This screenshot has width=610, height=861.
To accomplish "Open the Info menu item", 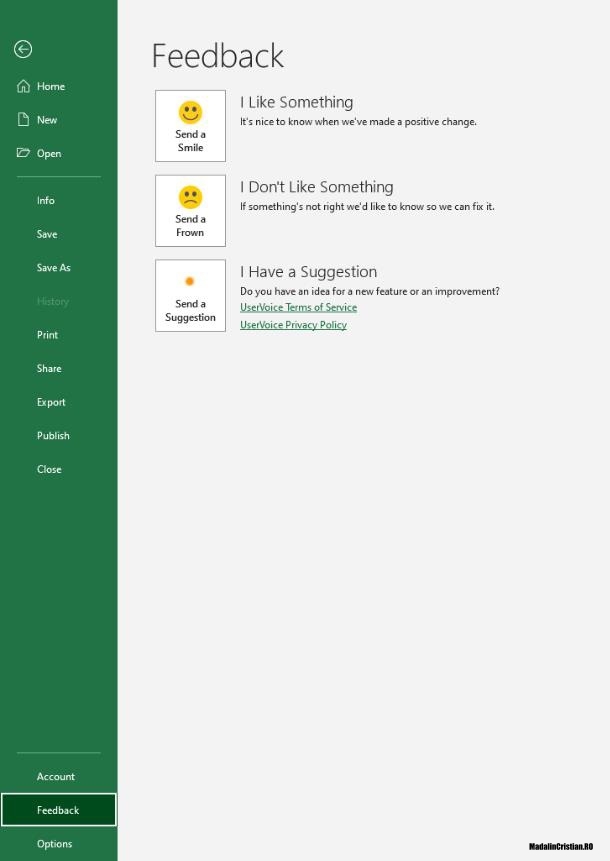I will pyautogui.click(x=46, y=201).
